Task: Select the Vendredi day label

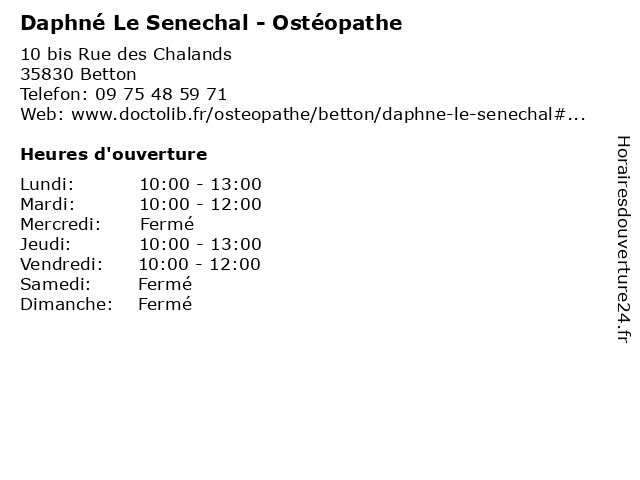Action: [x=61, y=264]
